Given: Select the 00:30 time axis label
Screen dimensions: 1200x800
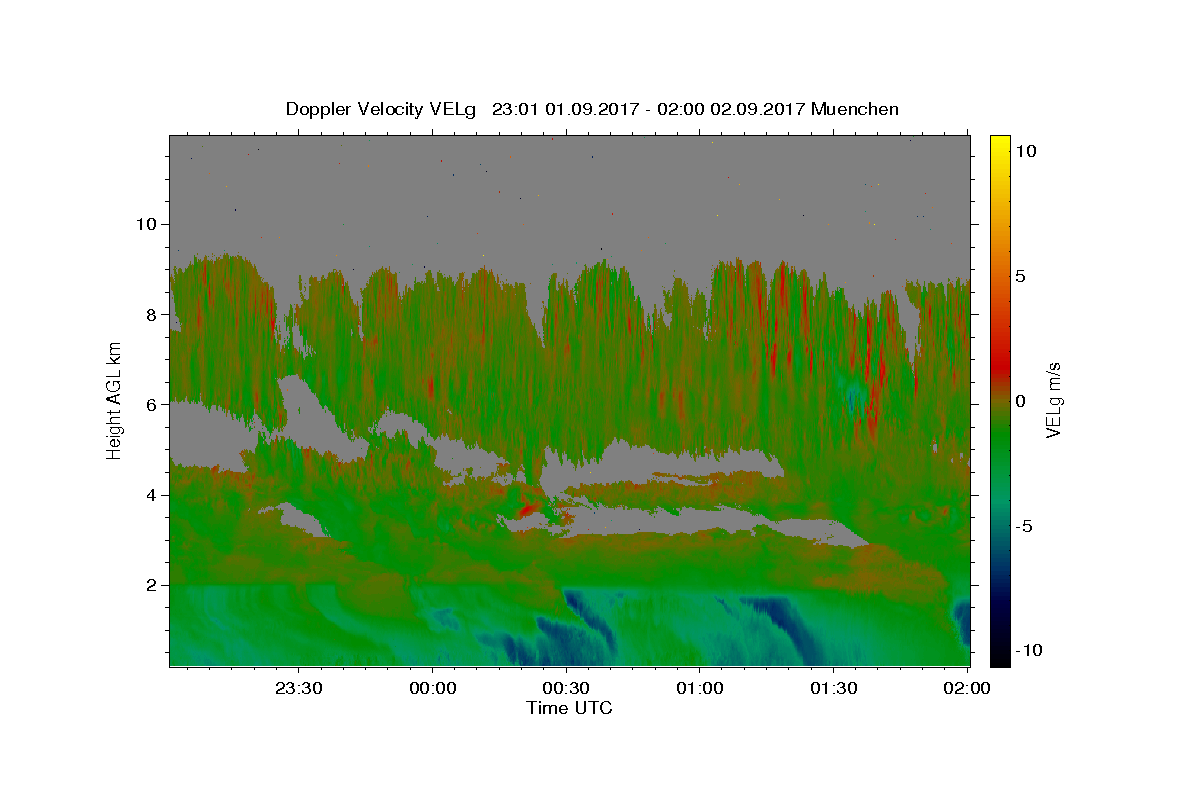Looking at the screenshot, I should click(566, 688).
